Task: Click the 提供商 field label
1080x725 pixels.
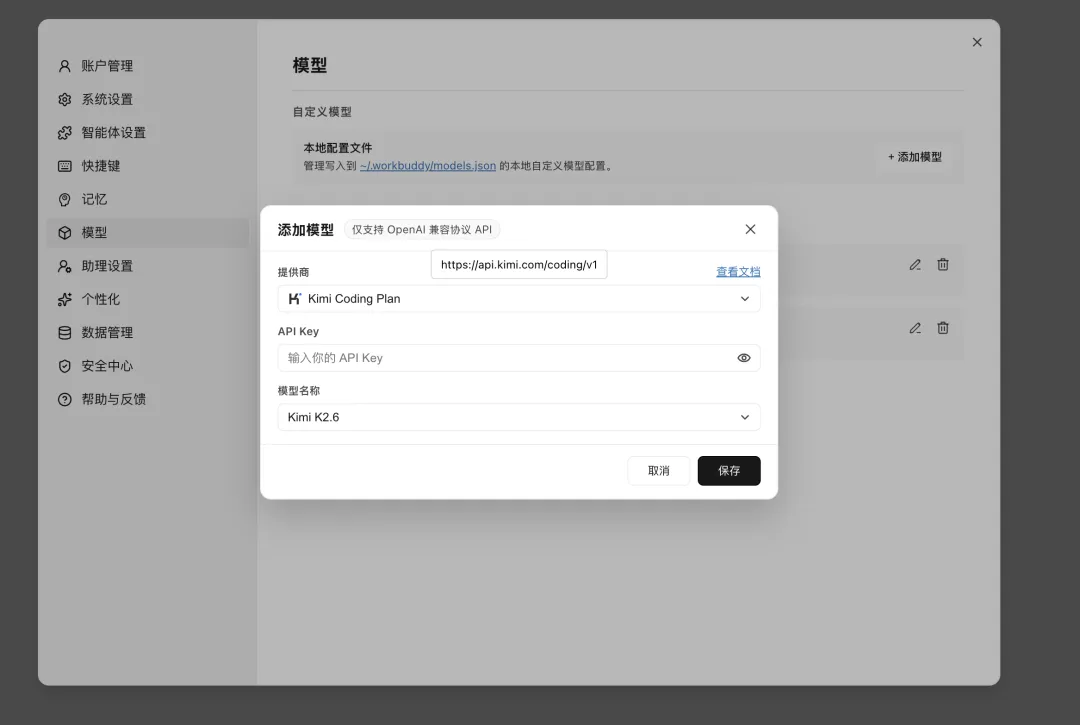Action: [x=293, y=272]
